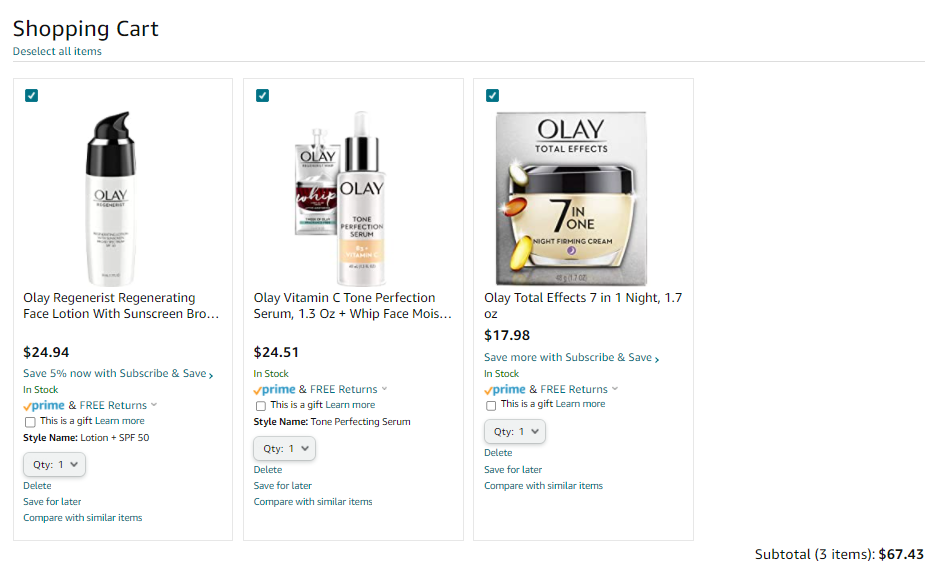Expand the quantity selector for Vitamin C serum
Image resolution: width=938 pixels, height=583 pixels.
[284, 448]
